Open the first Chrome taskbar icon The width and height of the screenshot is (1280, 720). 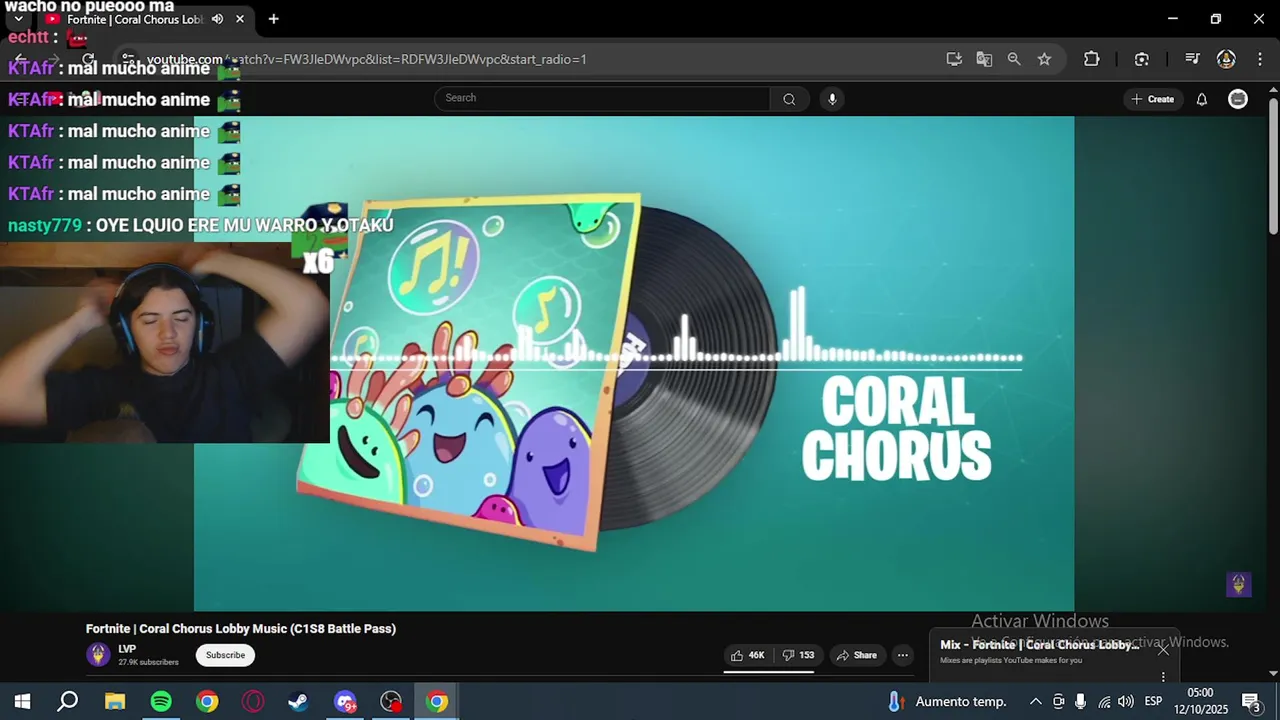click(x=207, y=702)
